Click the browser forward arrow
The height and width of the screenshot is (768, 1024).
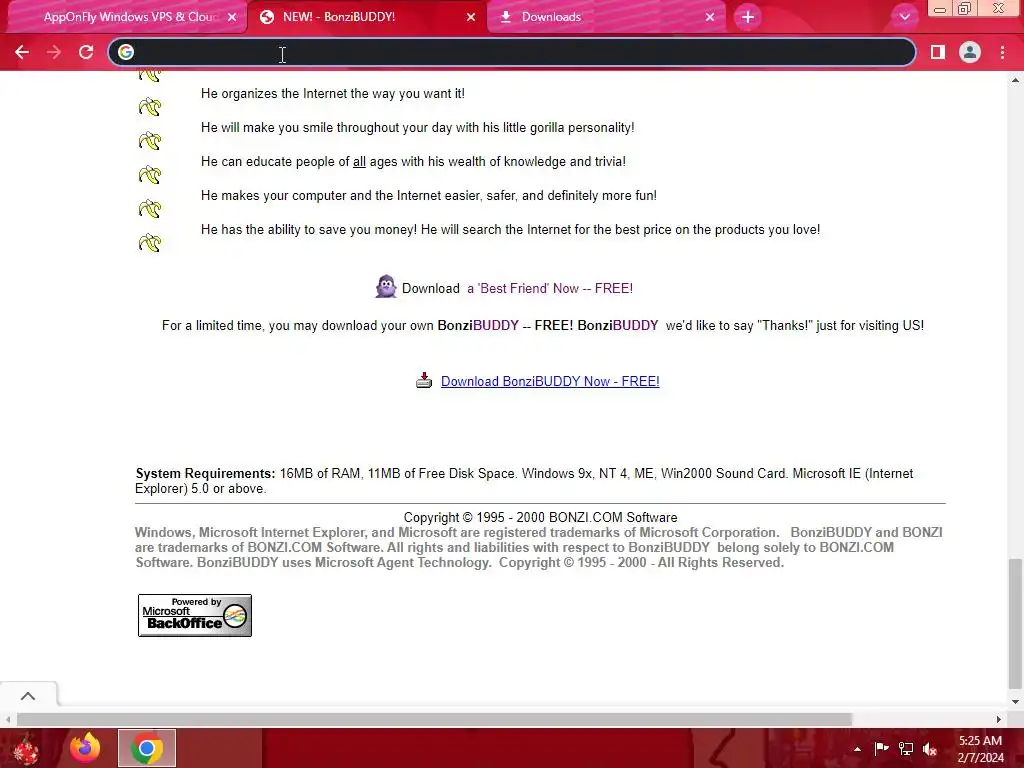54,52
